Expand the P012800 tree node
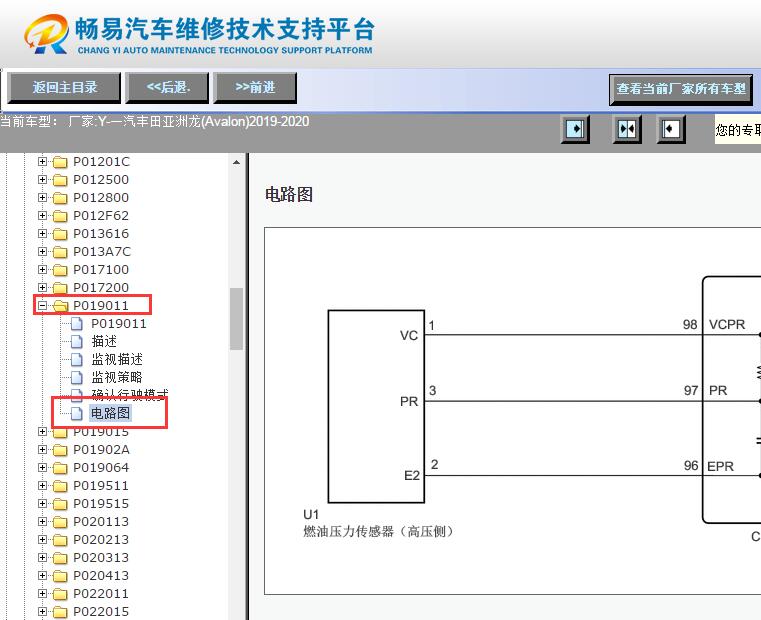This screenshot has width=761, height=620. [x=42, y=197]
